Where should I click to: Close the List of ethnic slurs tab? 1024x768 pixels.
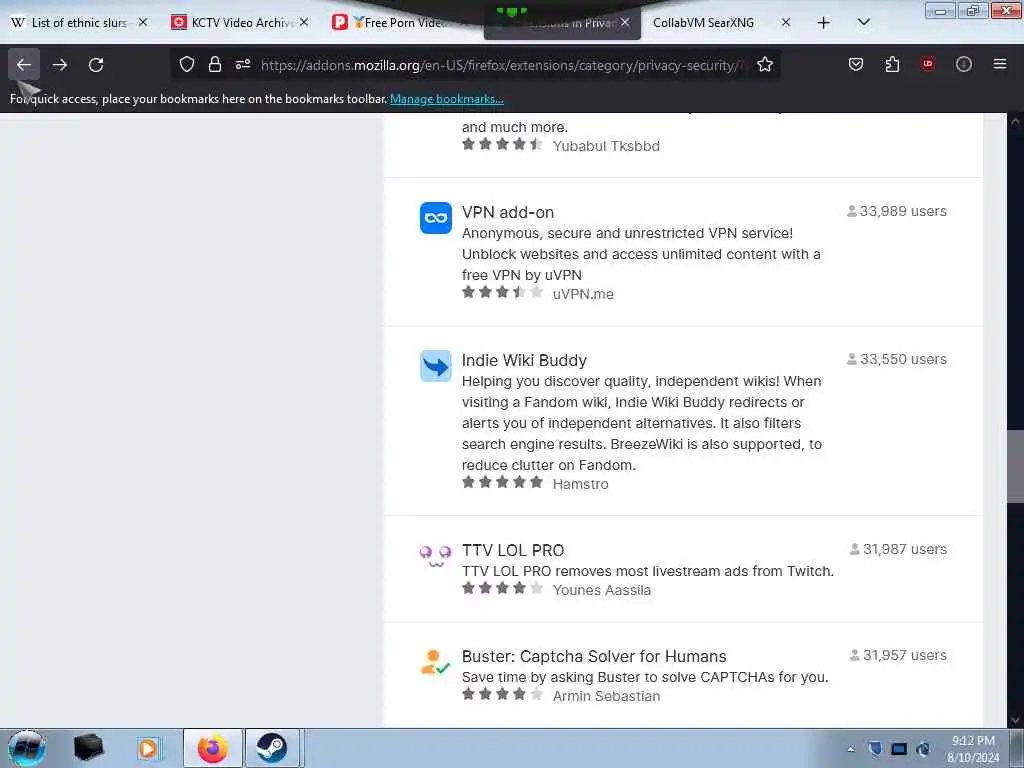pyautogui.click(x=143, y=23)
